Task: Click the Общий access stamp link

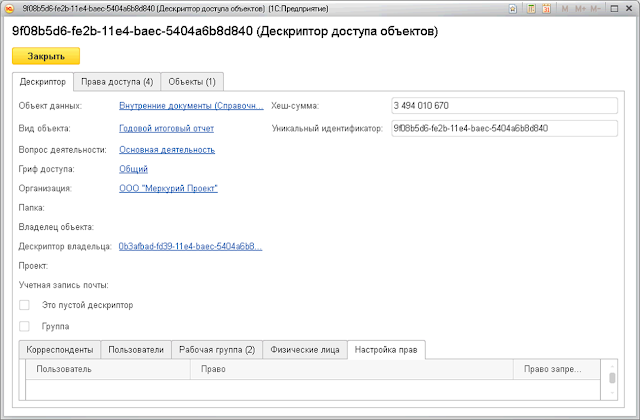Action: (133, 169)
